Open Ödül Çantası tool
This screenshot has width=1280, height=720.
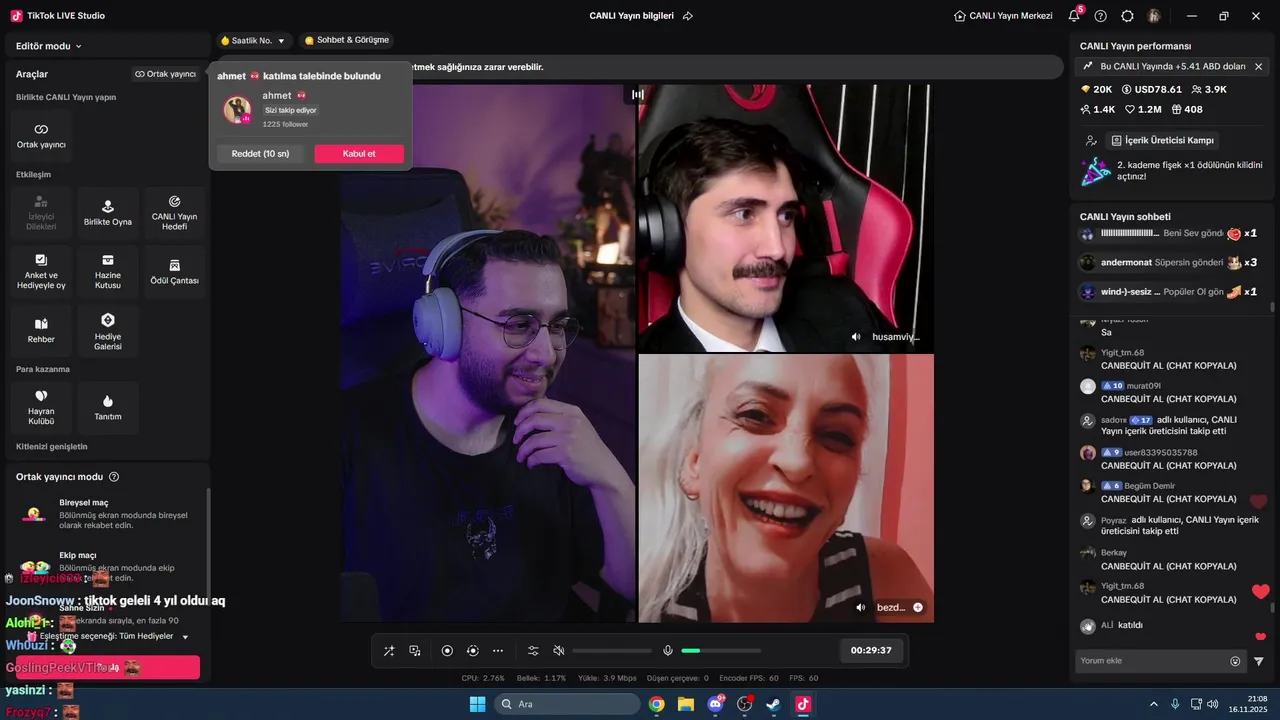(x=174, y=271)
